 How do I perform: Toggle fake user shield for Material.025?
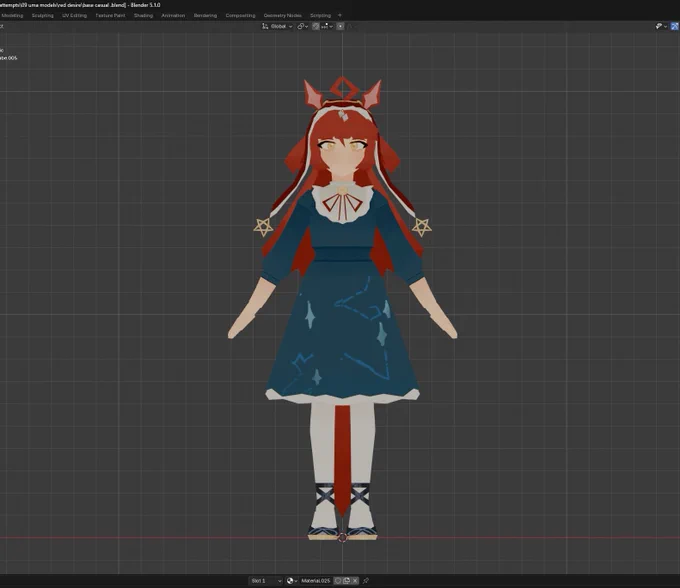tap(338, 581)
